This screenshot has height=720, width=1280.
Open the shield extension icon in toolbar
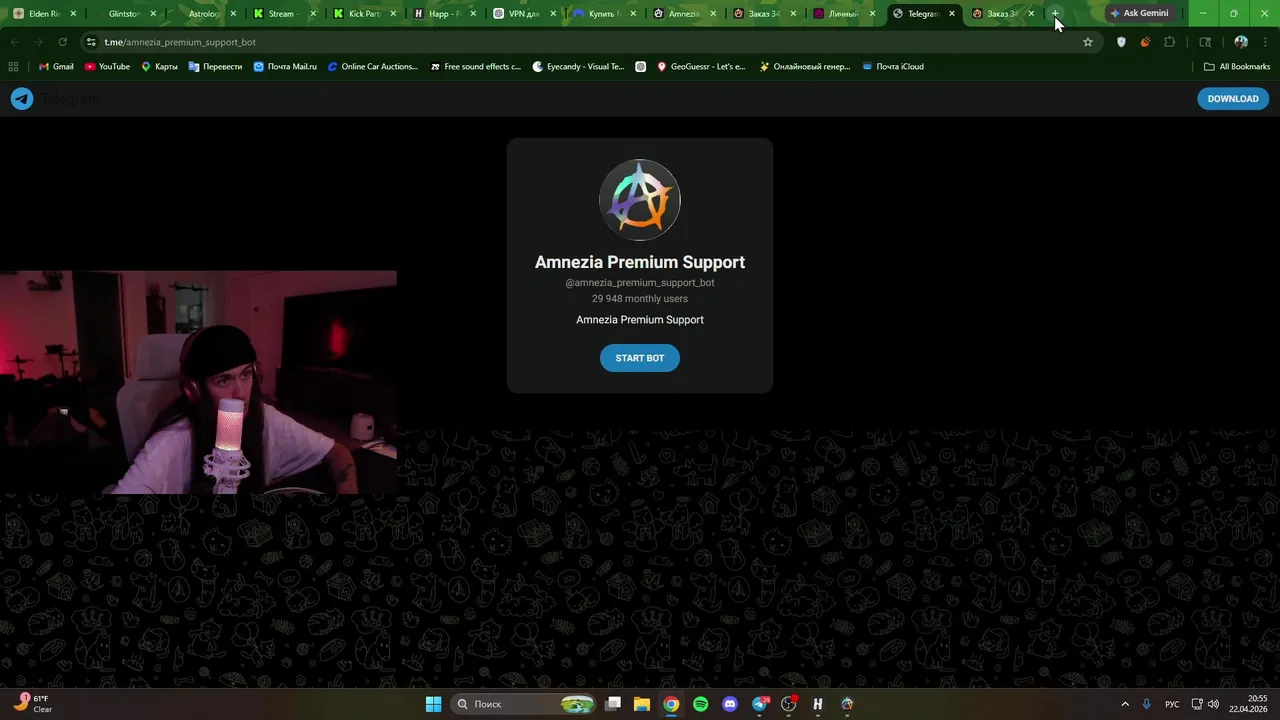click(x=1121, y=42)
